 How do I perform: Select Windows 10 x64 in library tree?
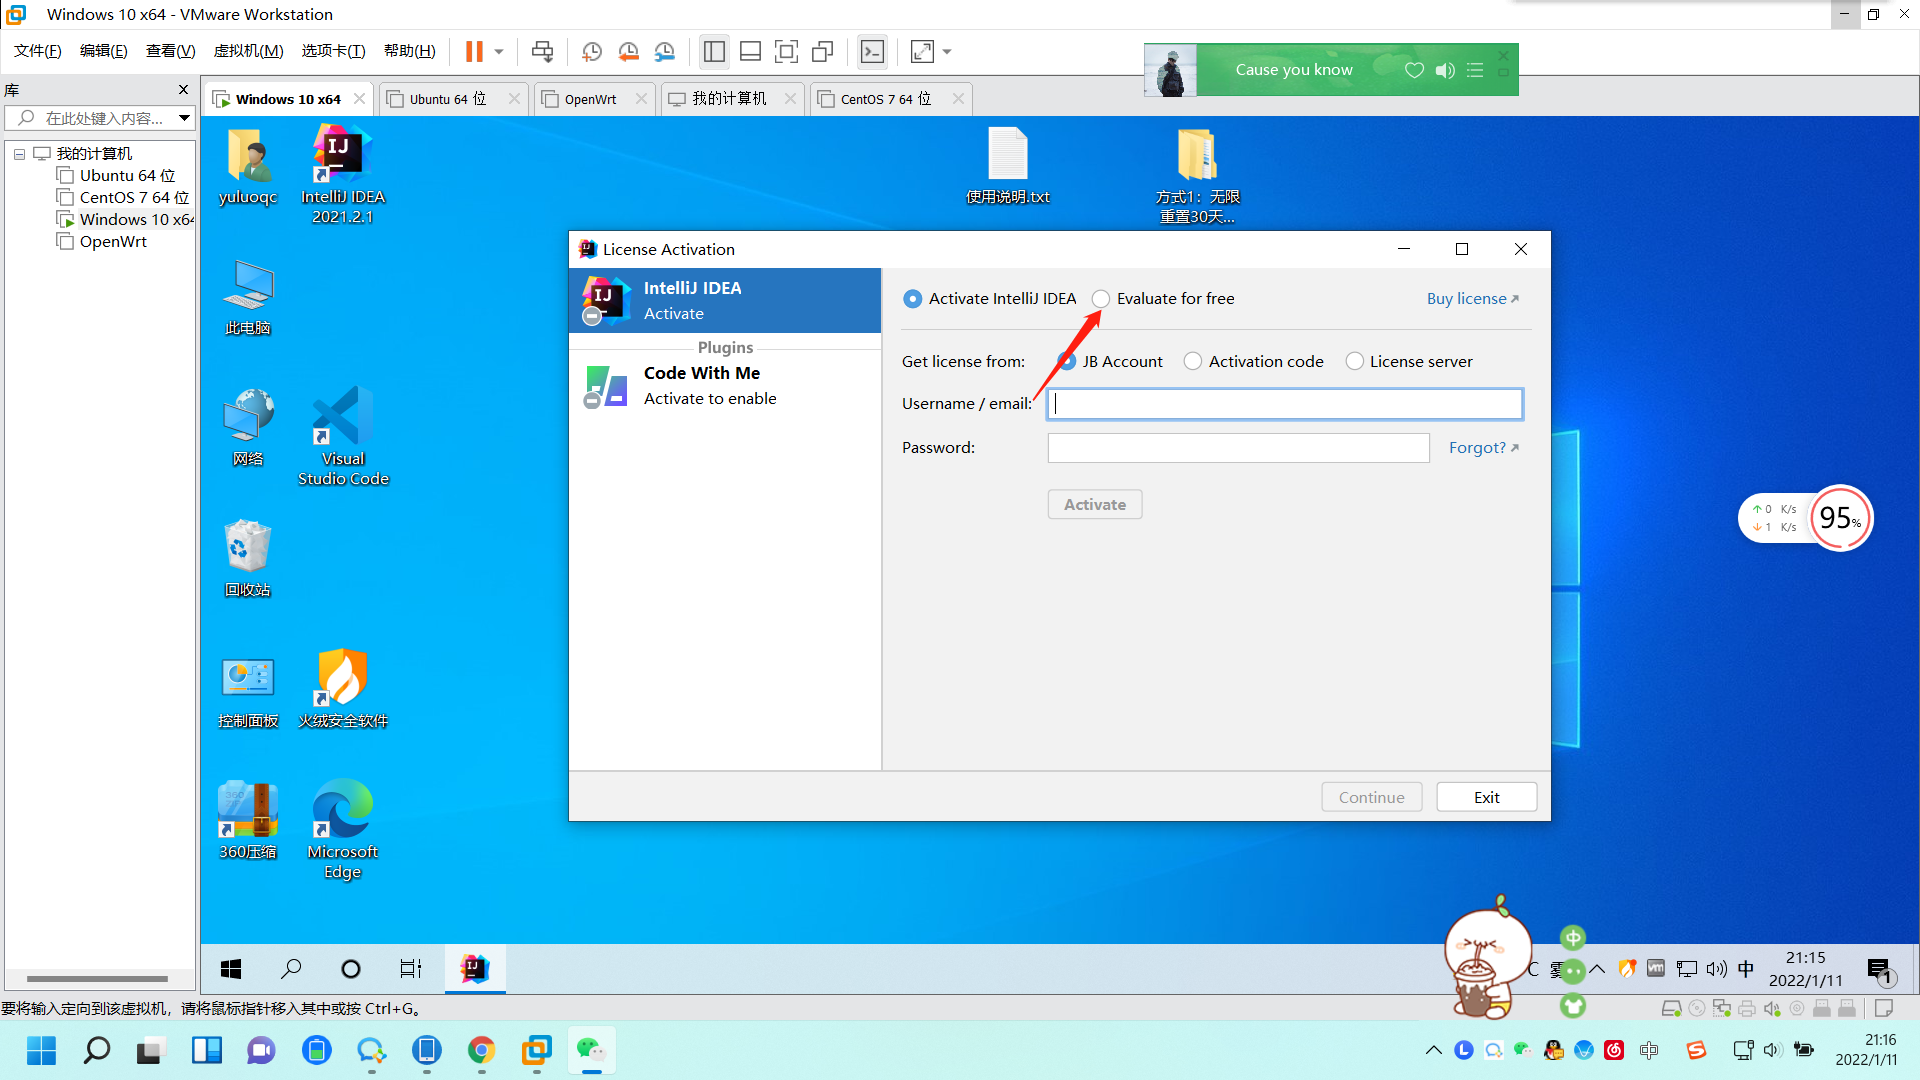(126, 219)
